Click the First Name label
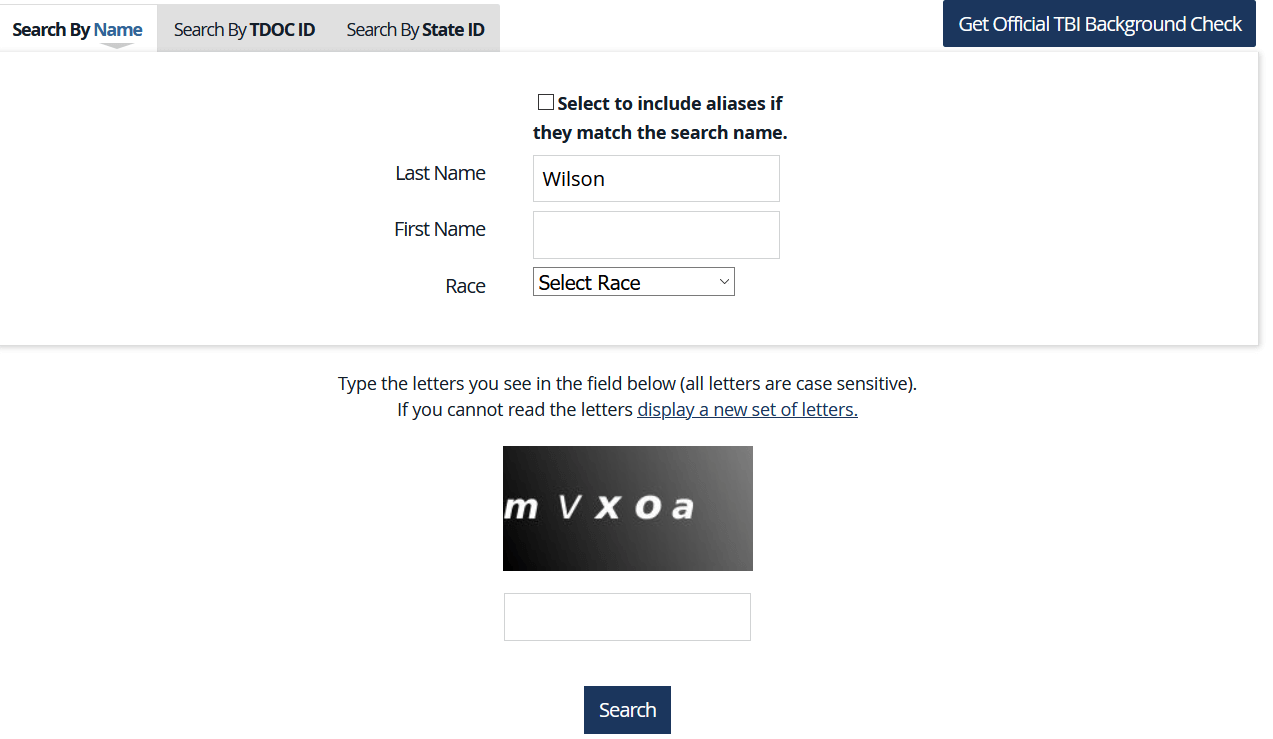 tap(440, 229)
